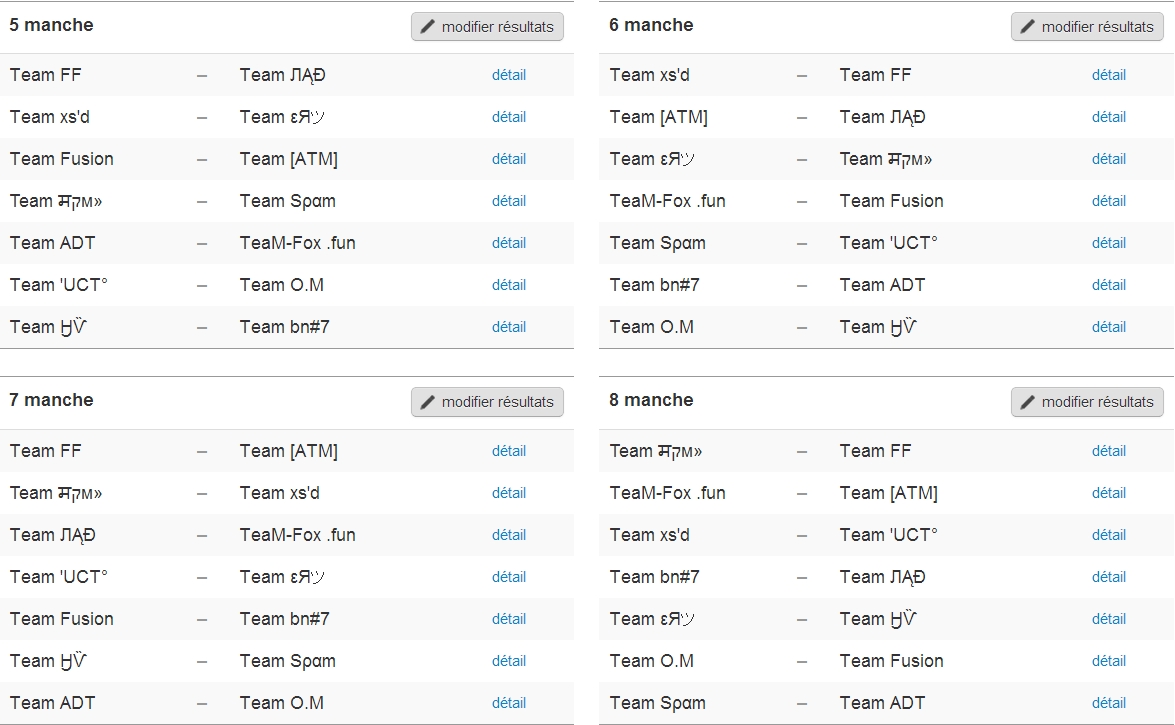Open détail for Team ADT vs Team O.M in 7 manche
The width and height of the screenshot is (1175, 725).
[x=509, y=703]
